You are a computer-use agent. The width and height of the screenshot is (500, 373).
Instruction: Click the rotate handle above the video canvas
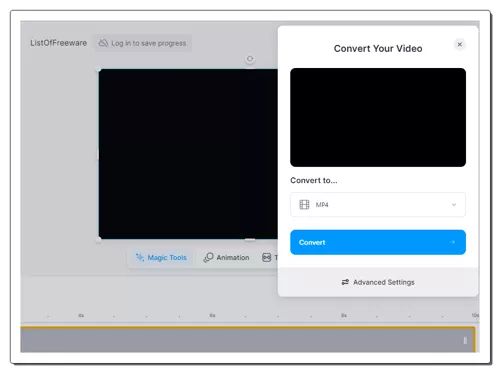(x=250, y=59)
